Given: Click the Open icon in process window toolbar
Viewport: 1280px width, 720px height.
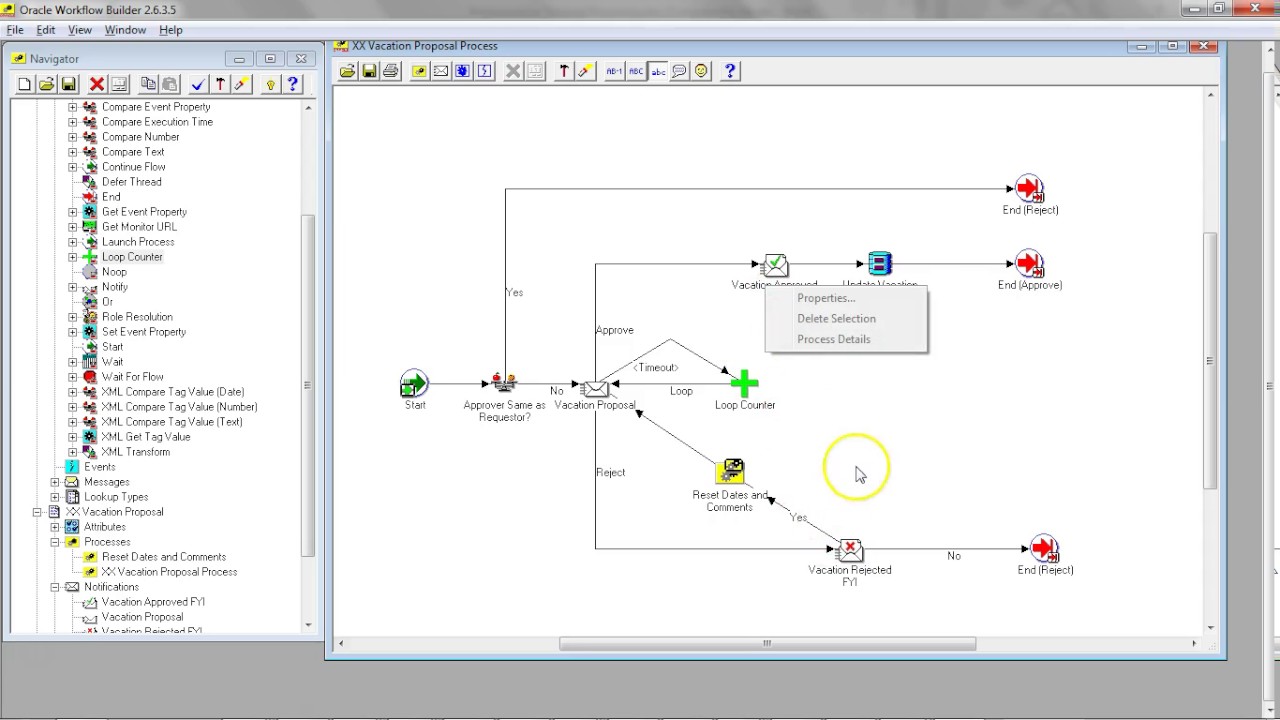Looking at the screenshot, I should pyautogui.click(x=347, y=71).
